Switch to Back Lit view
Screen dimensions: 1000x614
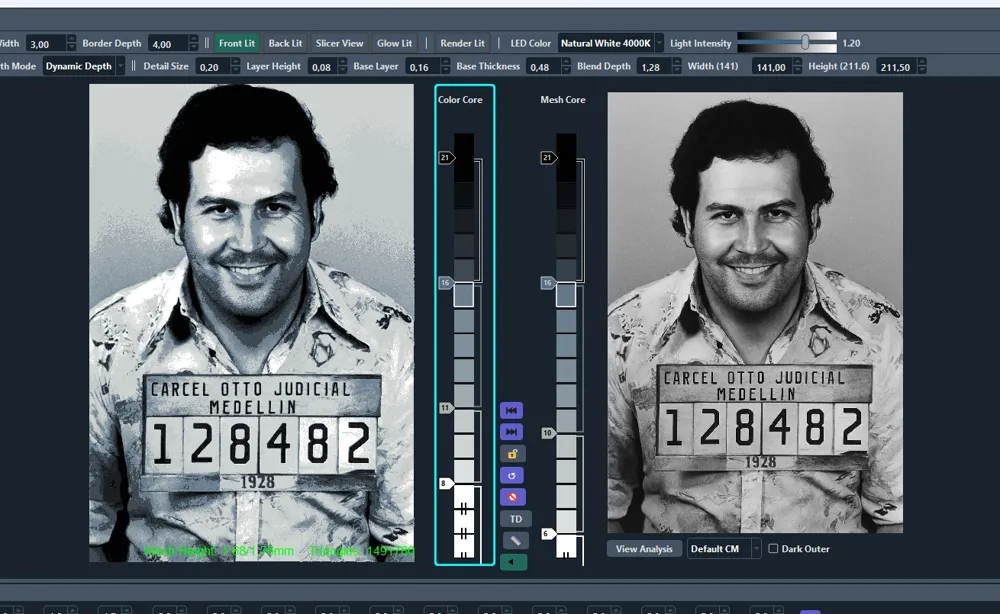point(285,43)
